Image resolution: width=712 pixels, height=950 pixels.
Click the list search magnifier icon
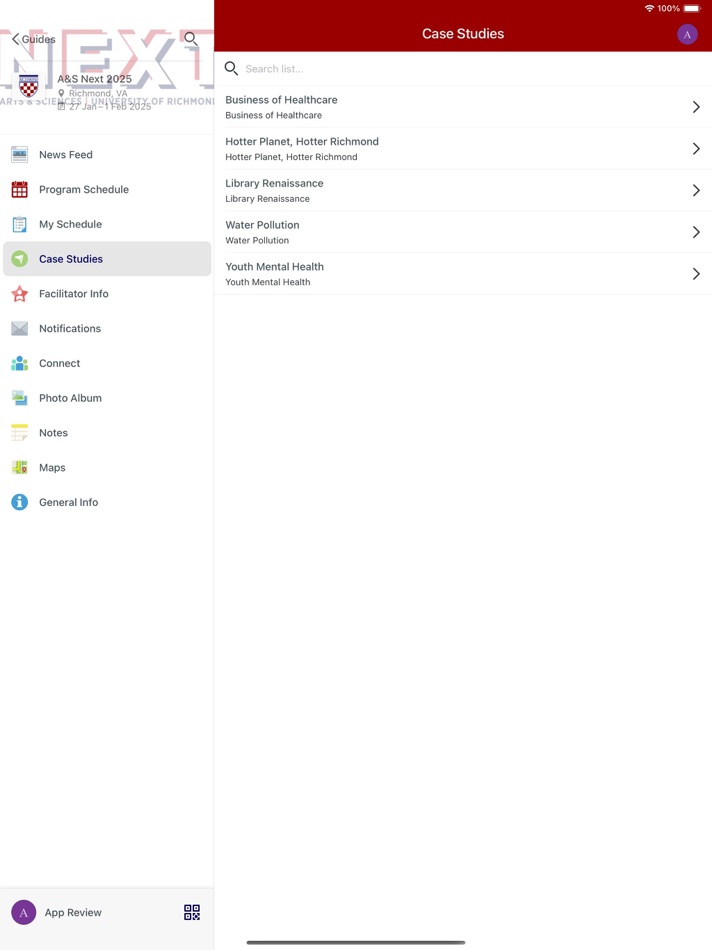[x=231, y=68]
